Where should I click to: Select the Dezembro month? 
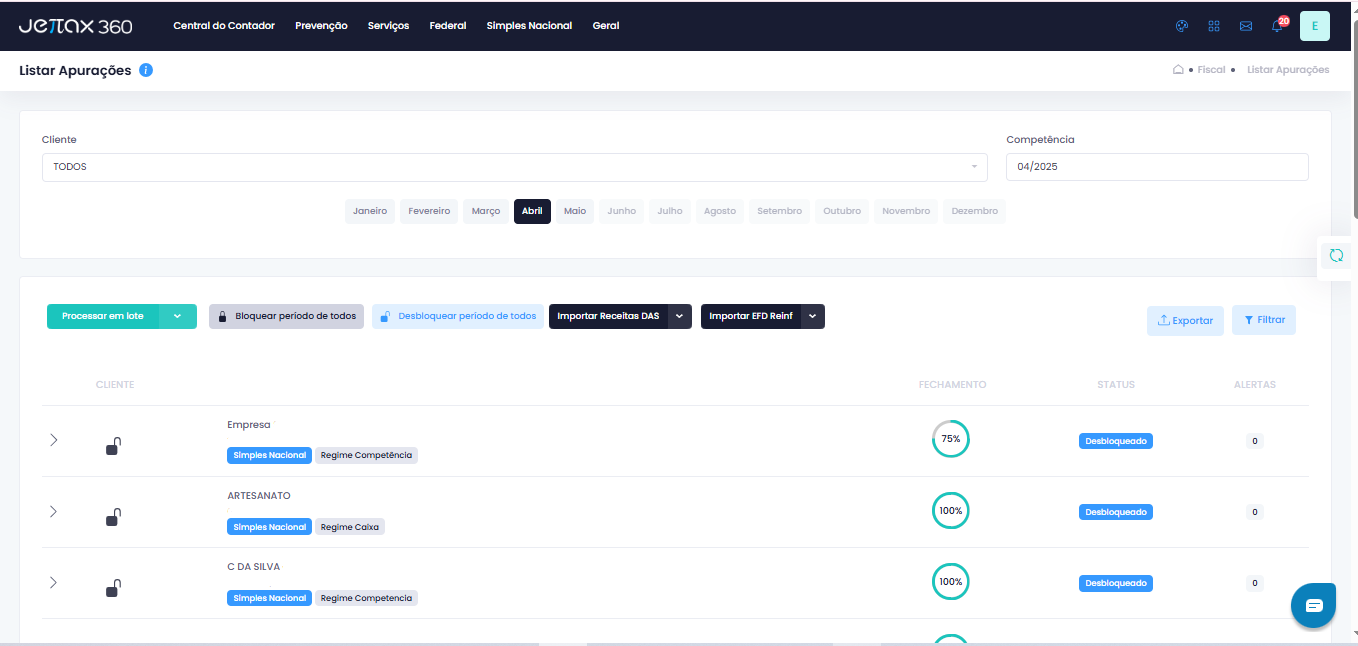pyautogui.click(x=975, y=211)
